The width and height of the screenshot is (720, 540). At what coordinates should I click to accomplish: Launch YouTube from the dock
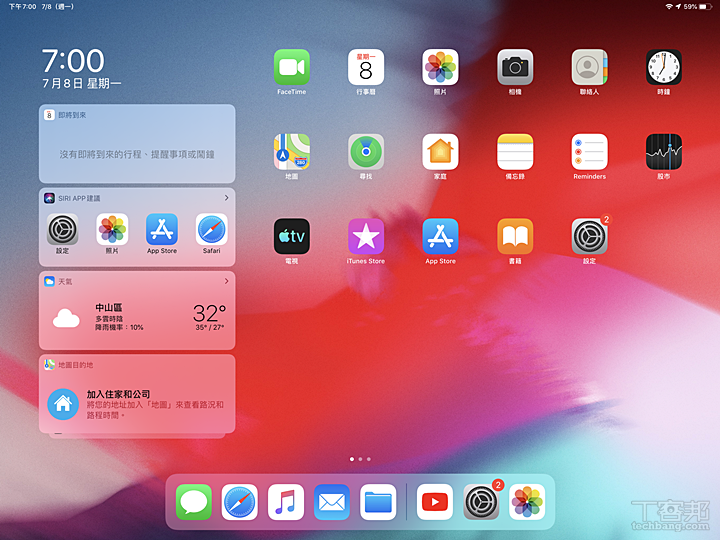[435, 502]
